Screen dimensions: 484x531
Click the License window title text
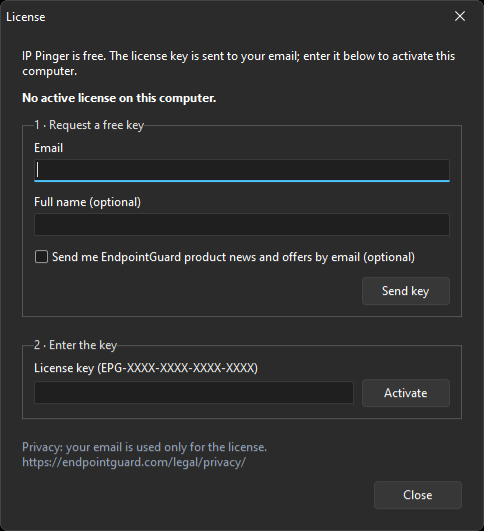click(x=26, y=17)
